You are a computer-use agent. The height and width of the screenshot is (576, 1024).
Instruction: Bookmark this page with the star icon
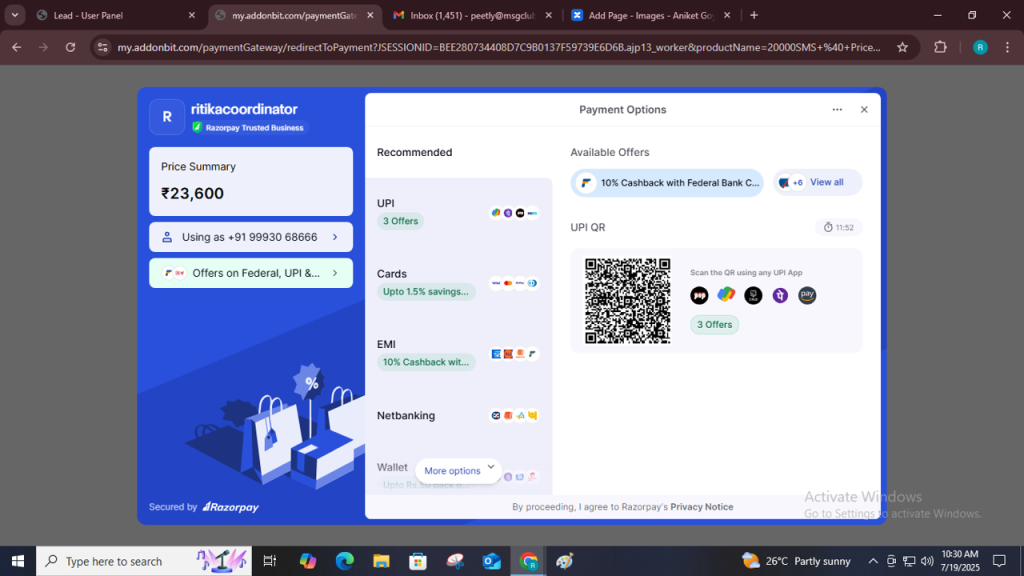903,47
